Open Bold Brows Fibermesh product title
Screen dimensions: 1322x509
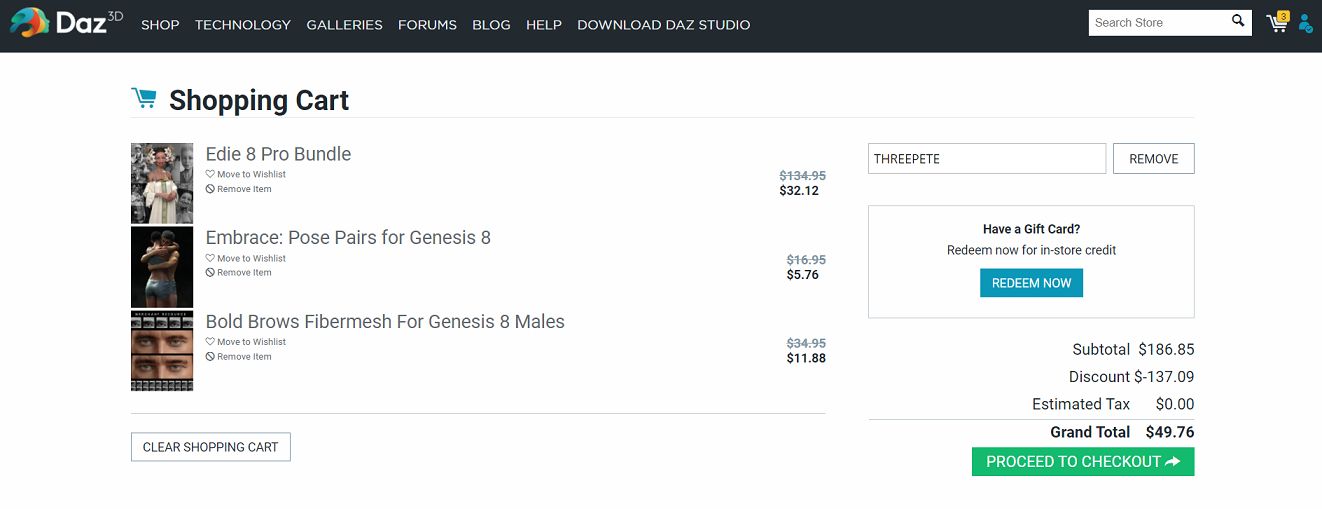pyautogui.click(x=385, y=322)
